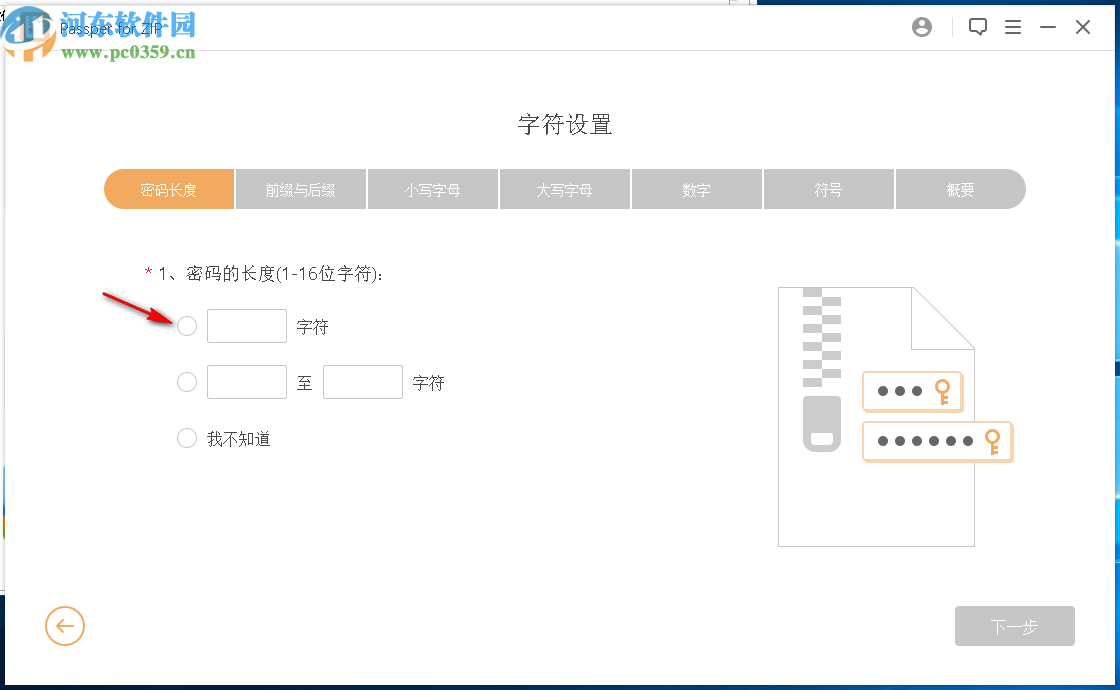This screenshot has width=1120, height=690.
Task: Open the hamburger menu in title bar
Action: 1013,27
